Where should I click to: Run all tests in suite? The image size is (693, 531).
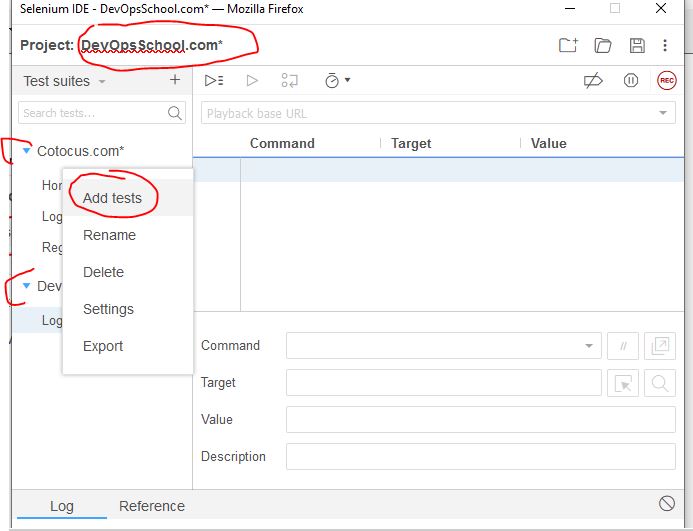click(213, 81)
